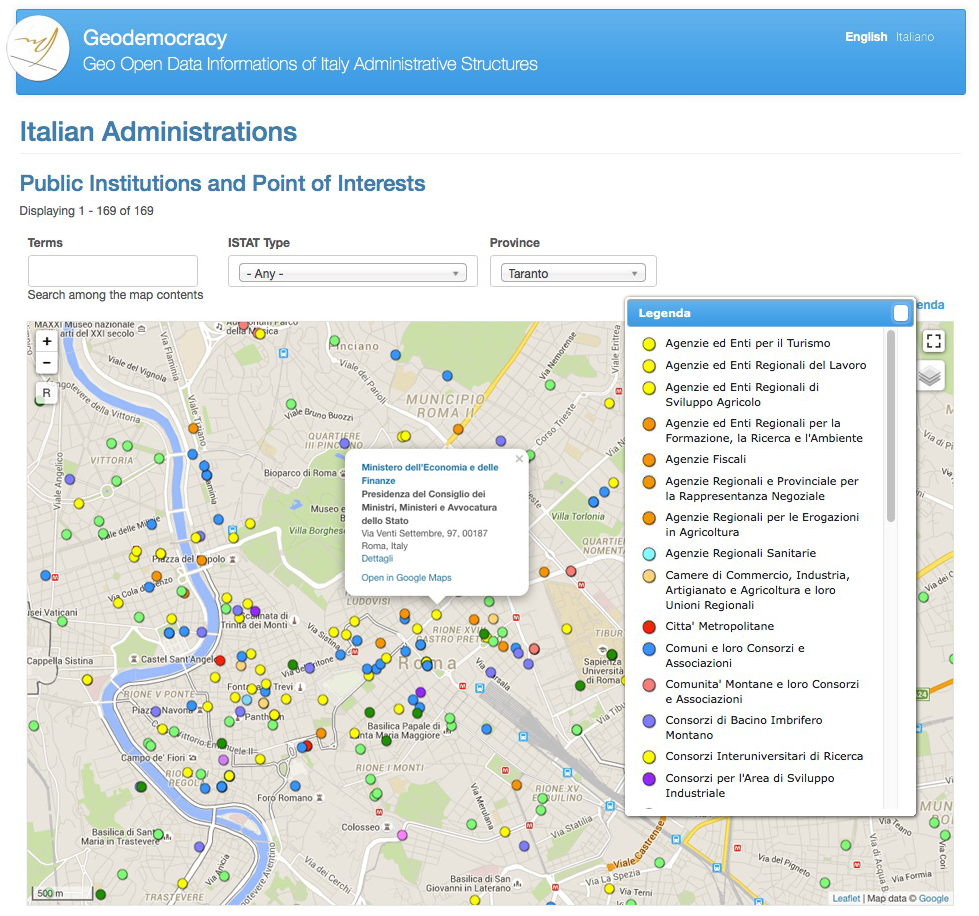Toggle map fullscreen mode
The image size is (979, 916).
(933, 341)
